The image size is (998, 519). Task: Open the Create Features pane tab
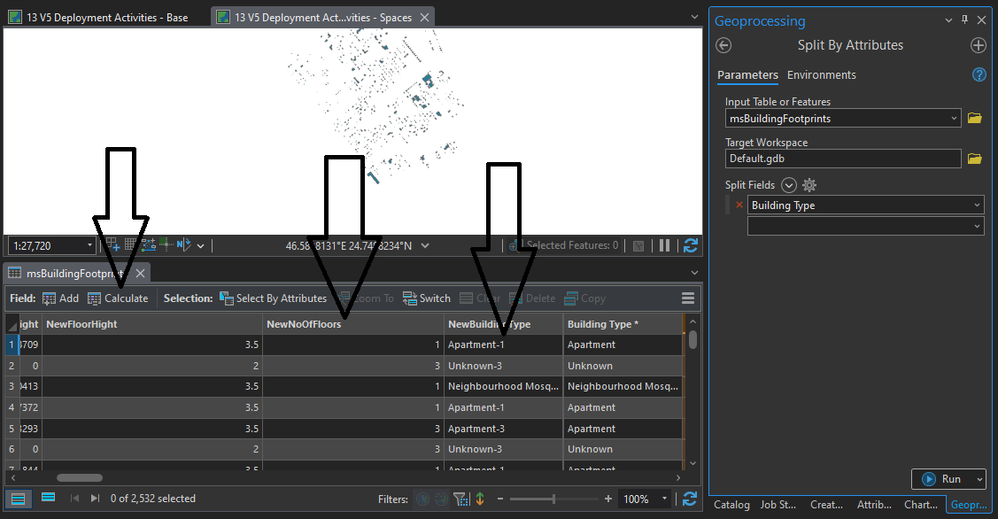coord(826,504)
